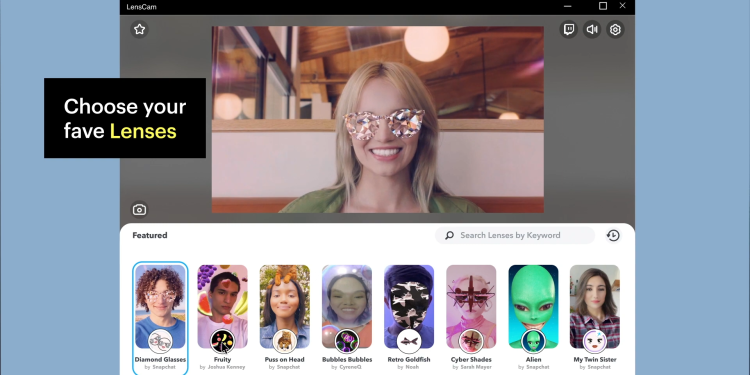Select the Bubbles Bubbles lens thumbnail
Viewport: 750px width, 375px height.
click(347, 307)
